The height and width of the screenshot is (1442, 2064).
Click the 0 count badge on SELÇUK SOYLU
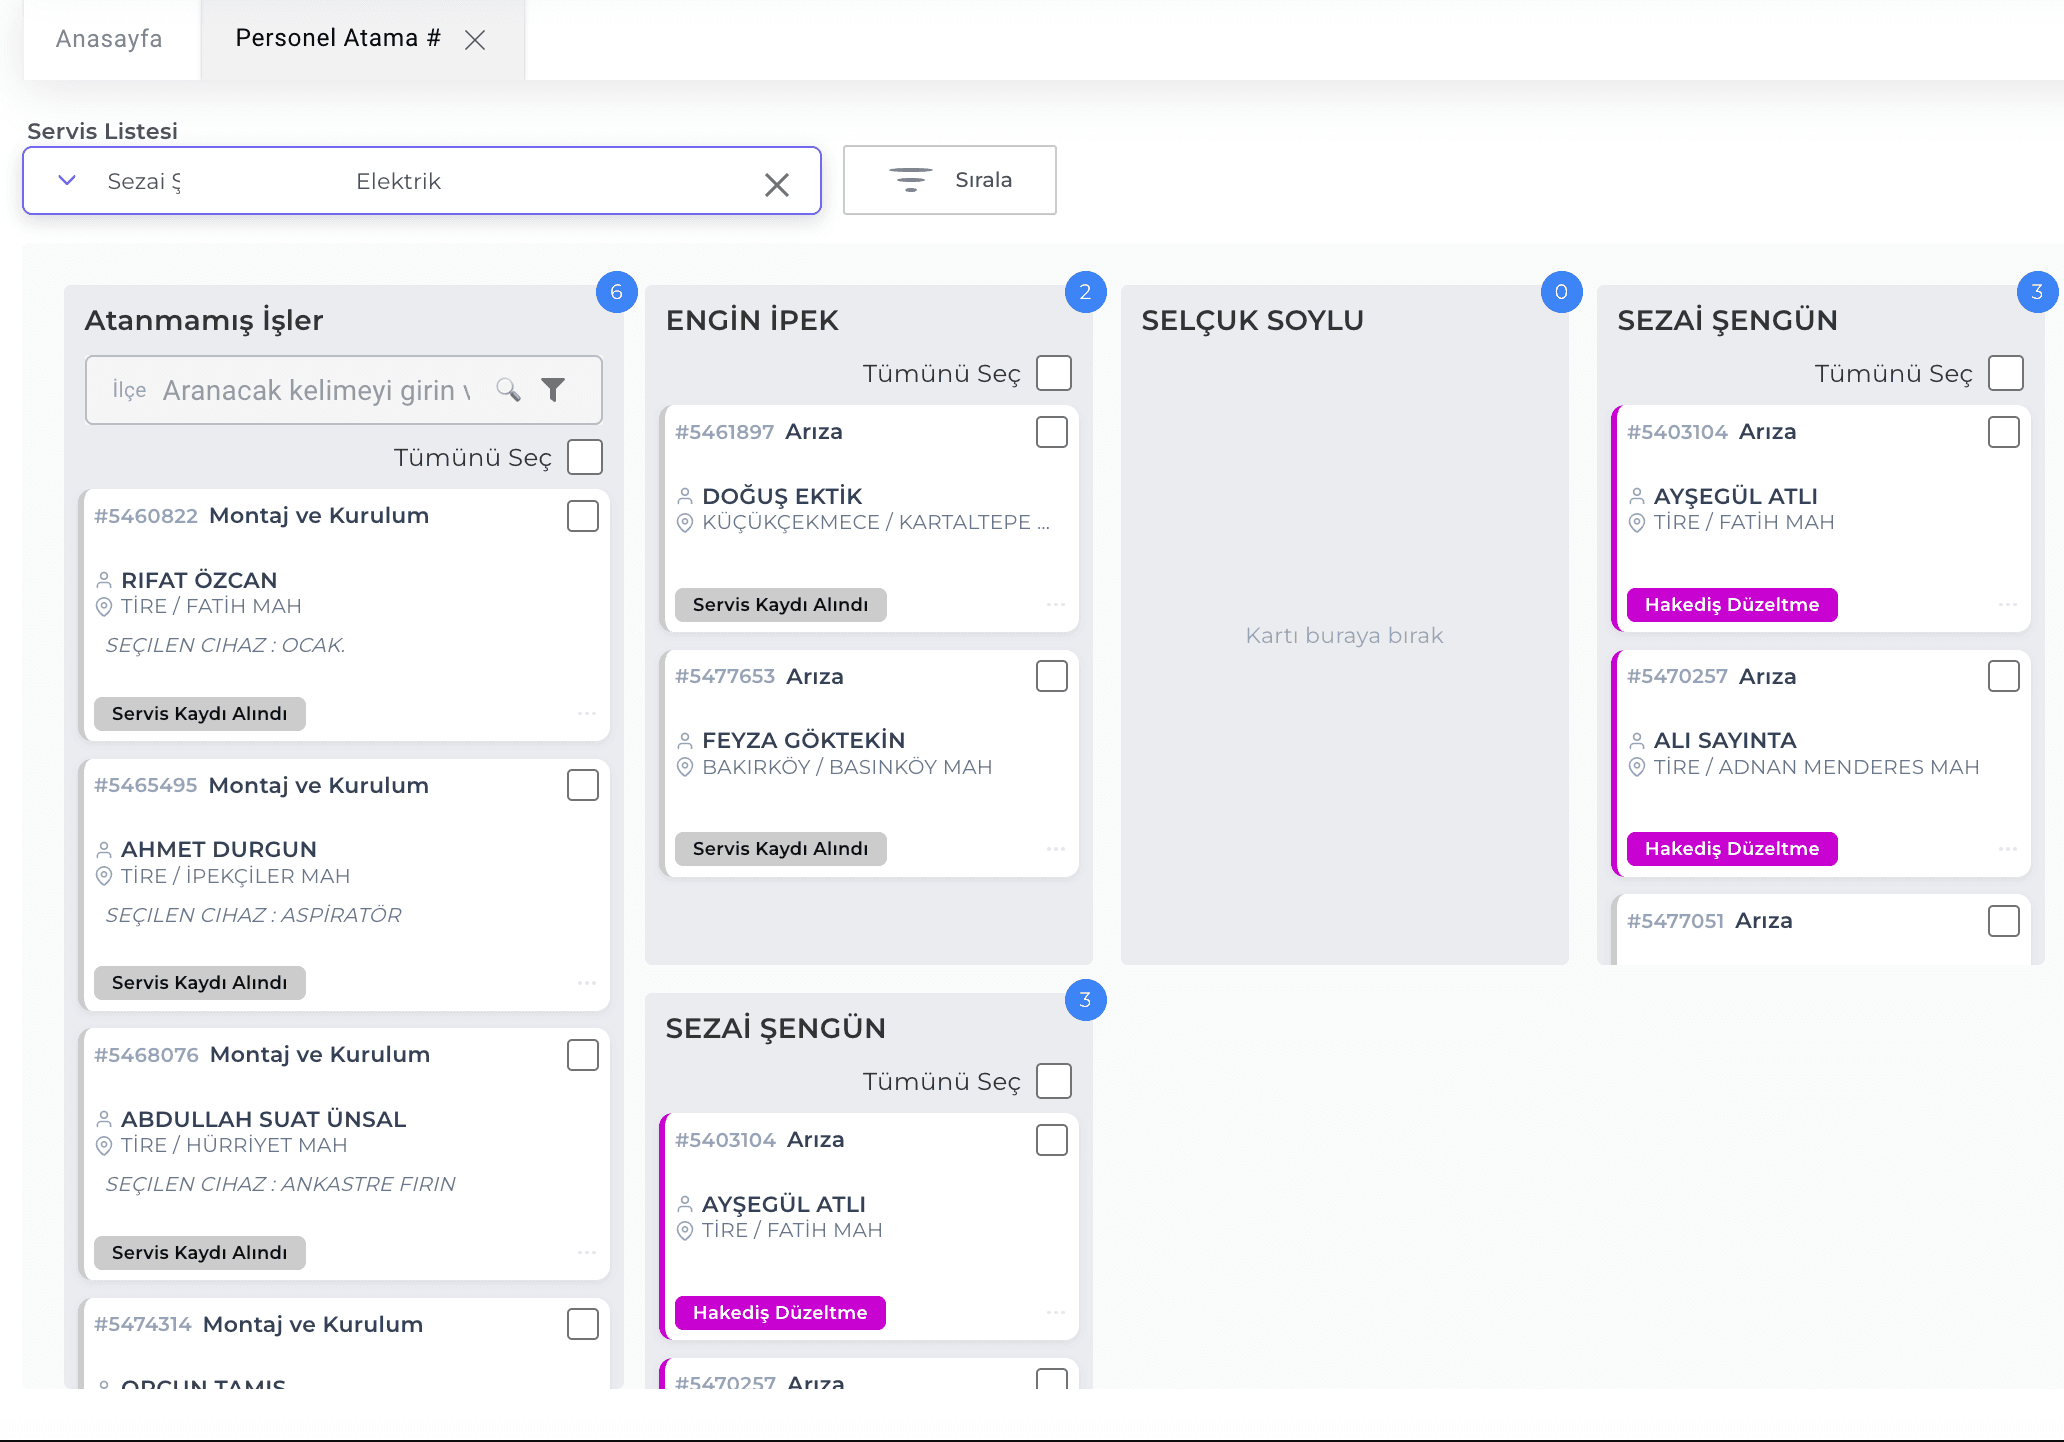[x=1562, y=292]
